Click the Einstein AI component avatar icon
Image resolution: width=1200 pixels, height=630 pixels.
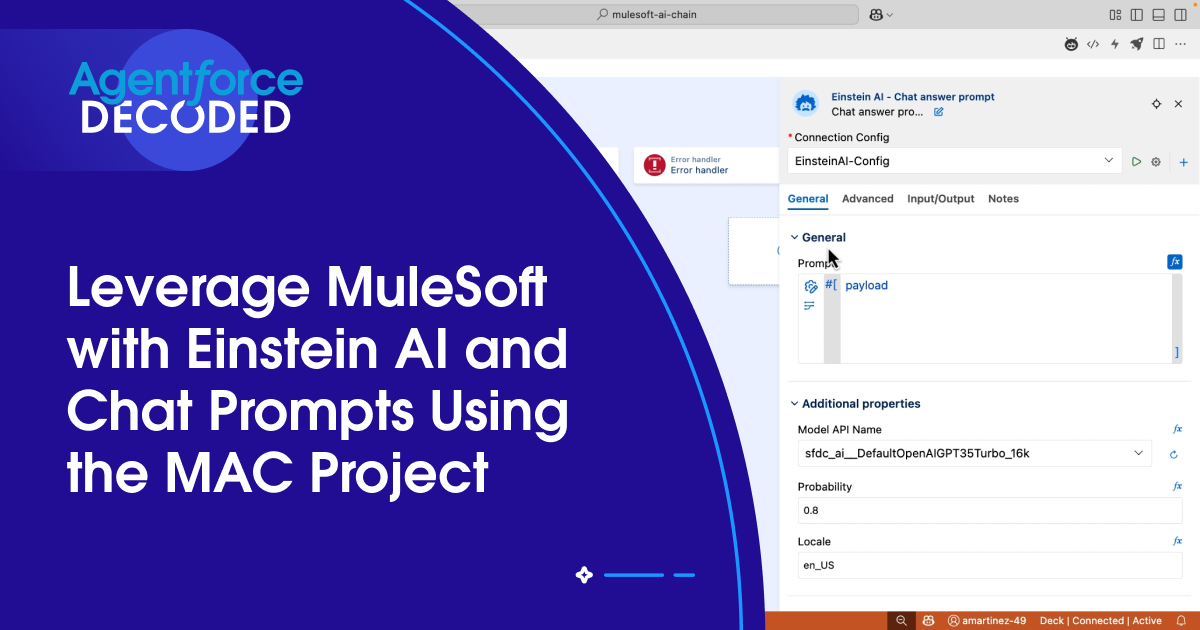(x=806, y=104)
